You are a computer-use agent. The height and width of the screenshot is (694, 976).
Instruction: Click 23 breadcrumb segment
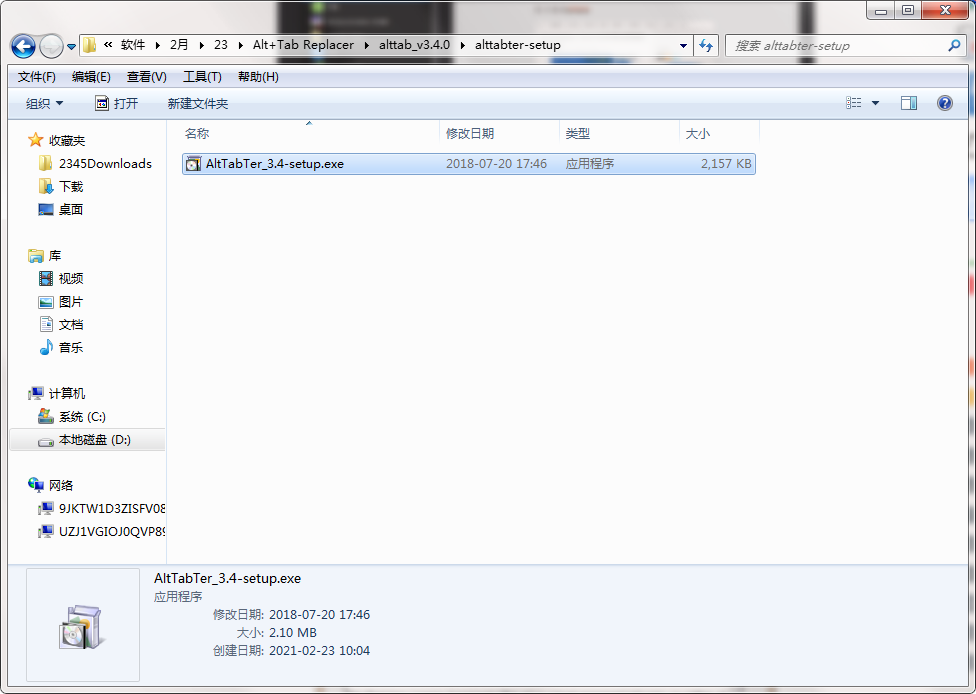pos(220,45)
